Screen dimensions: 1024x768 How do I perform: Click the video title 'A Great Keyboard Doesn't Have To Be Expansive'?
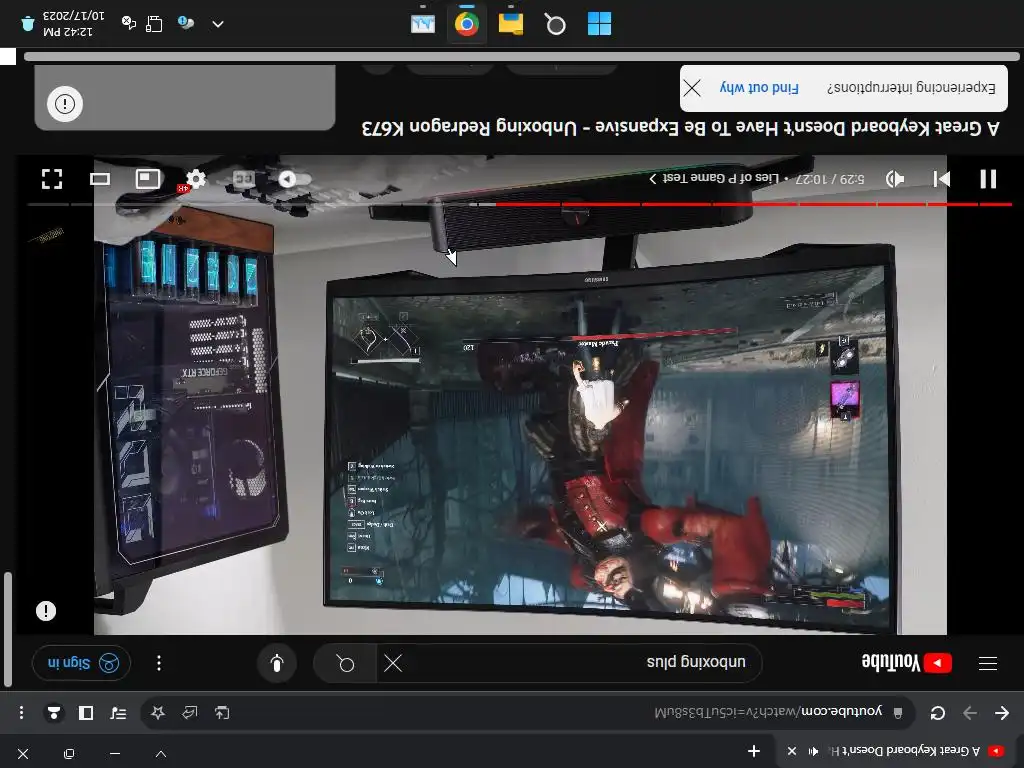680,127
